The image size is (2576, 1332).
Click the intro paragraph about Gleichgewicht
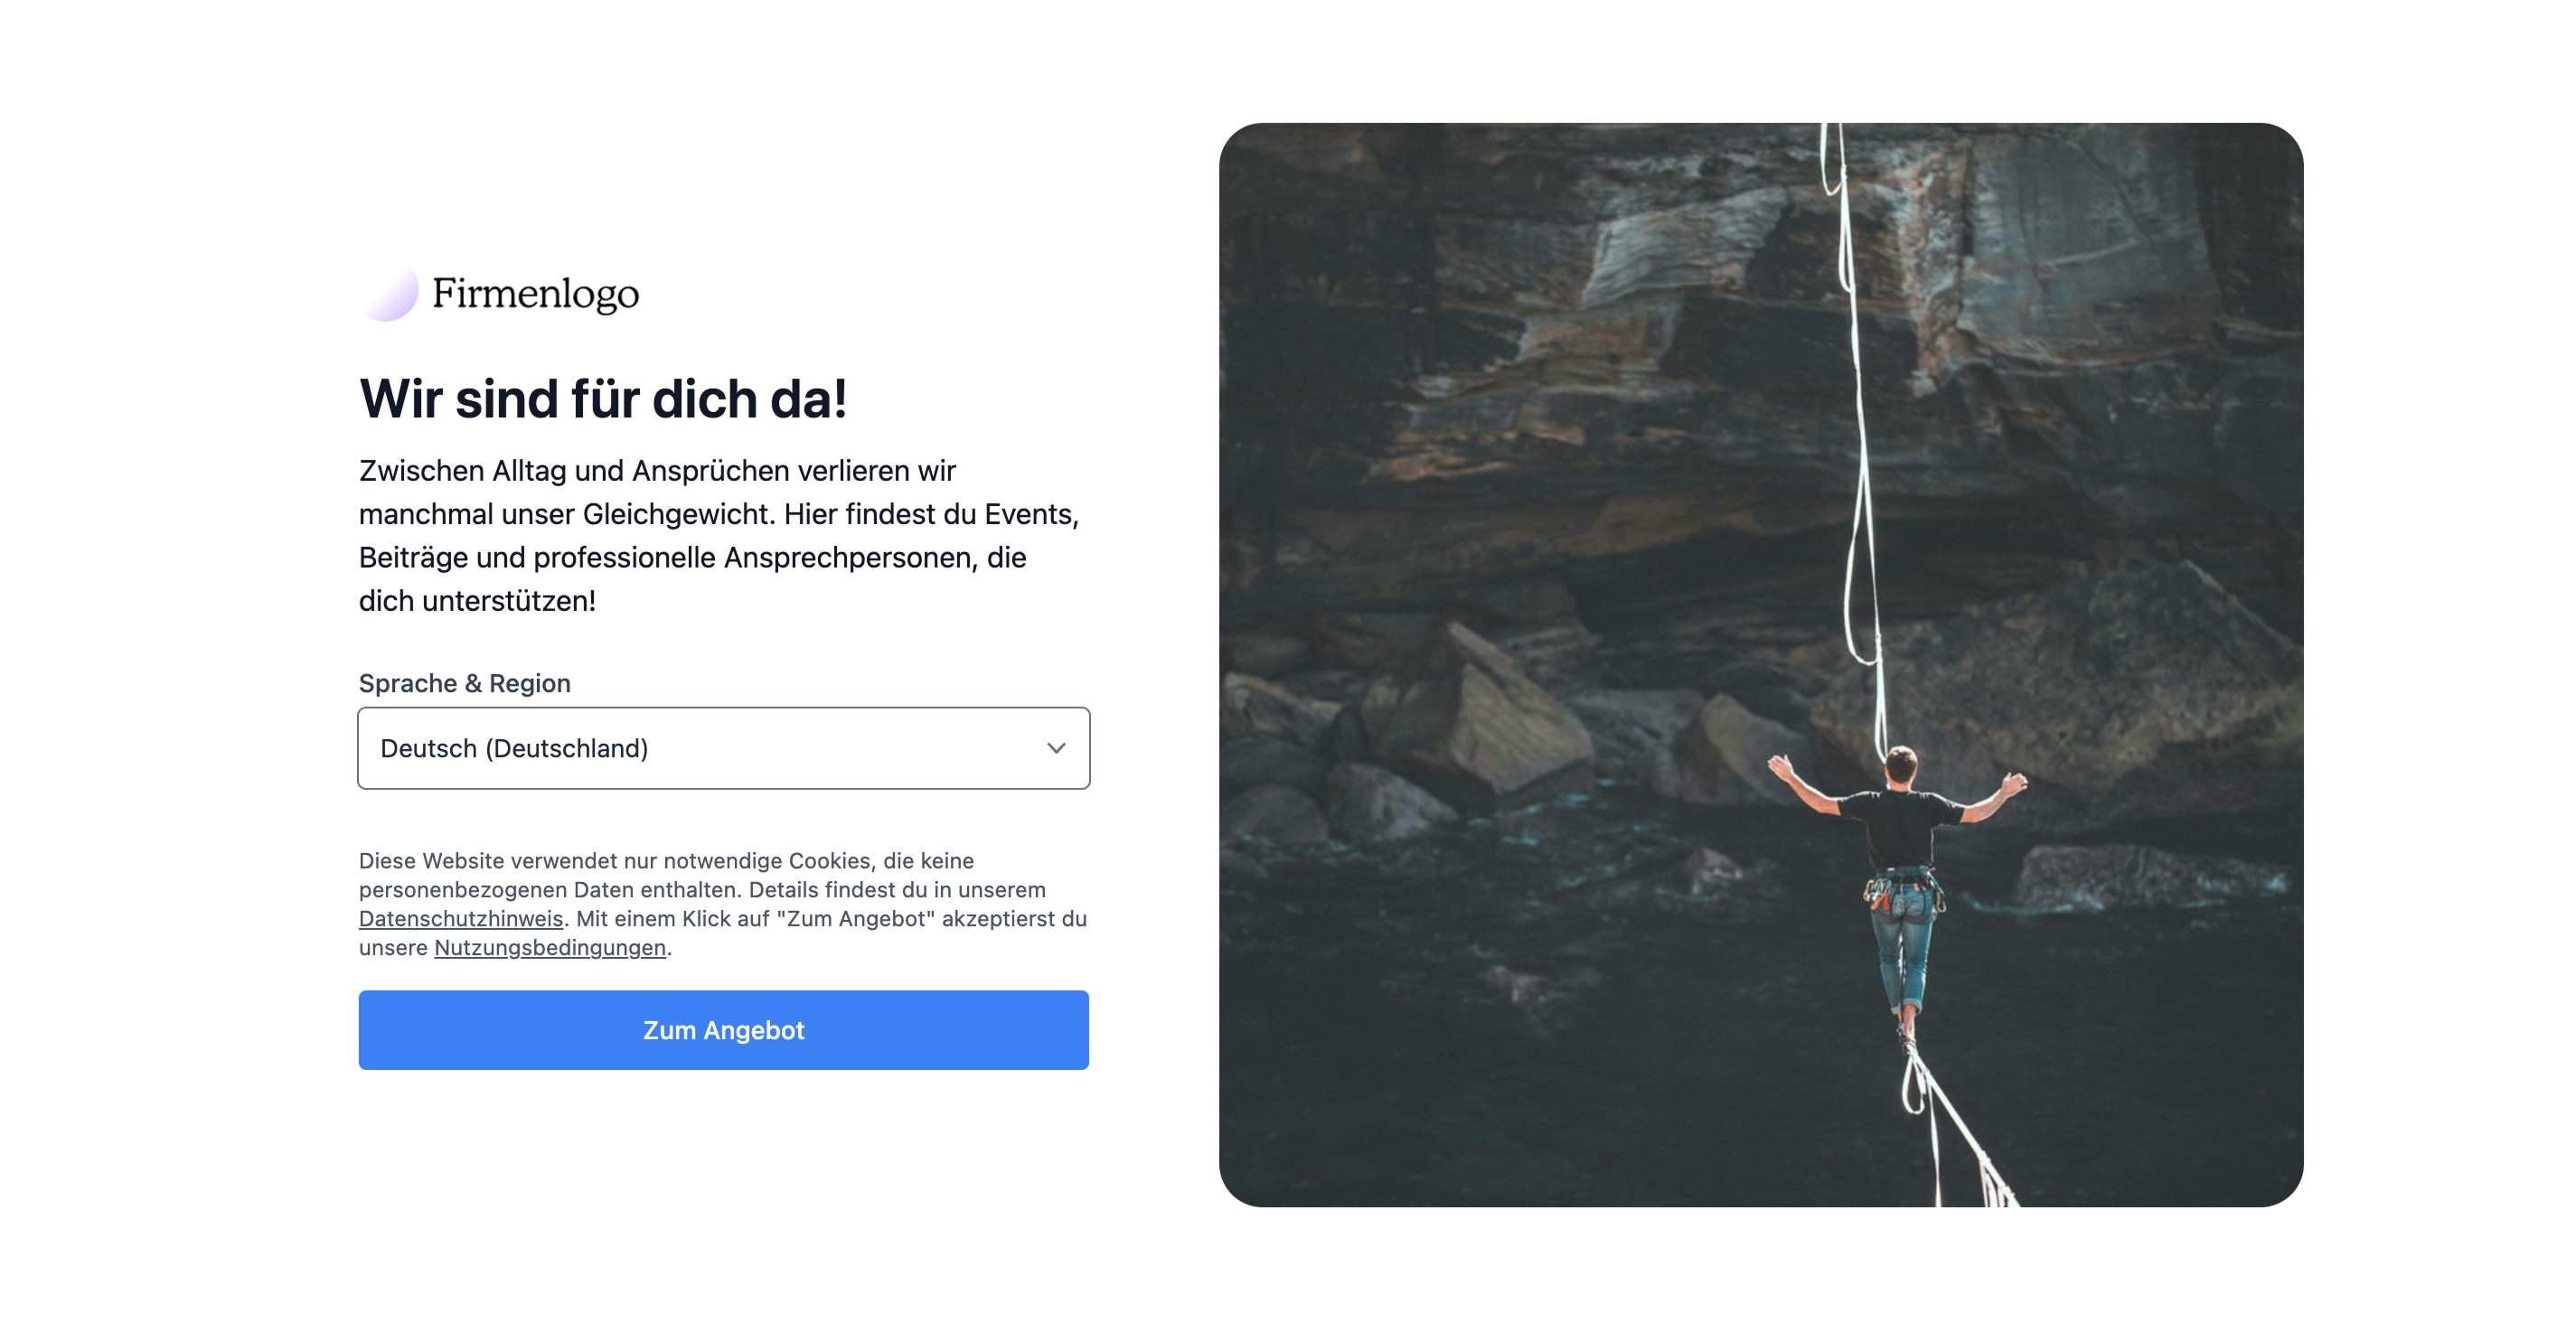point(719,536)
